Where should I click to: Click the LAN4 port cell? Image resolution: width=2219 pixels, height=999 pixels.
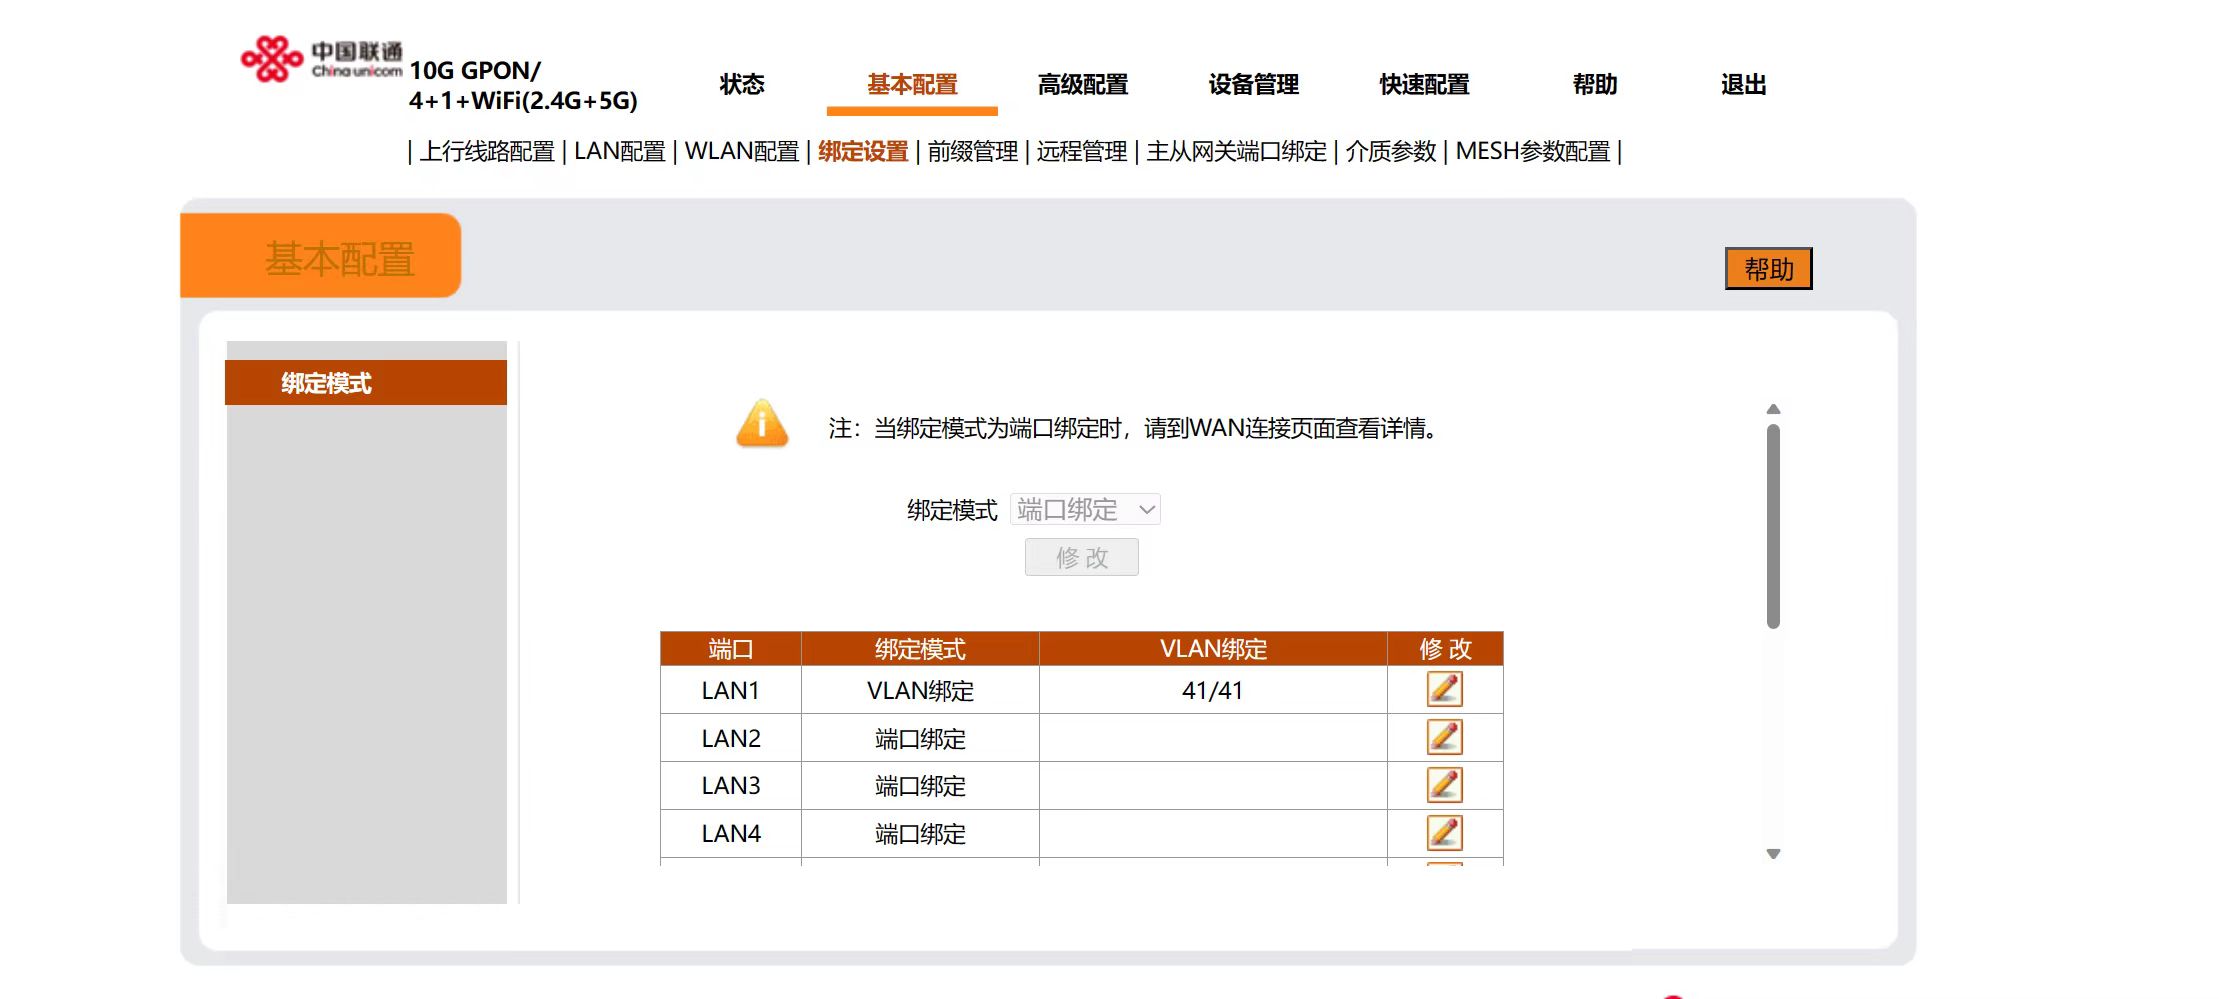[x=731, y=834]
